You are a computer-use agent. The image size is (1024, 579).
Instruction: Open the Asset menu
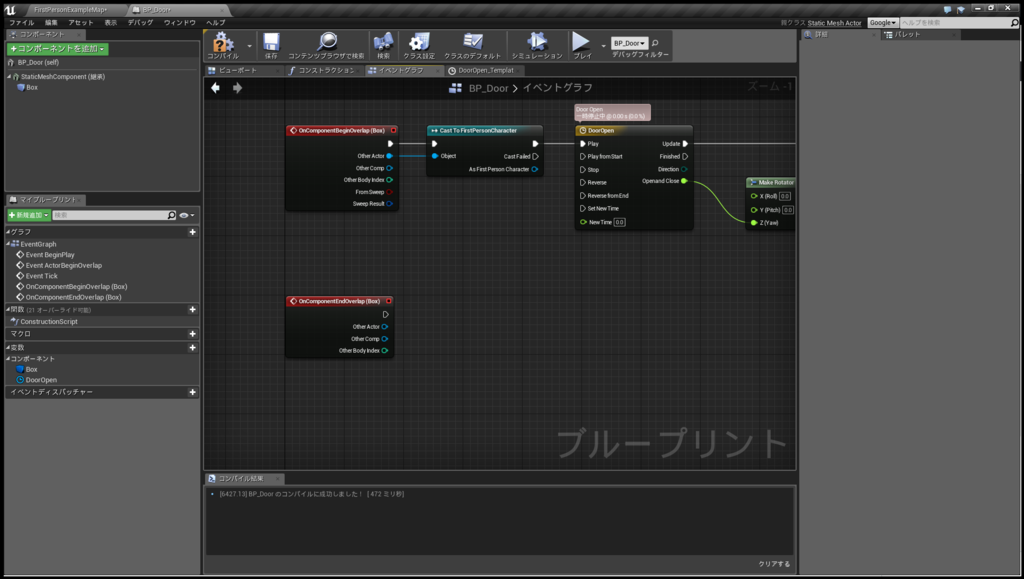pos(80,22)
